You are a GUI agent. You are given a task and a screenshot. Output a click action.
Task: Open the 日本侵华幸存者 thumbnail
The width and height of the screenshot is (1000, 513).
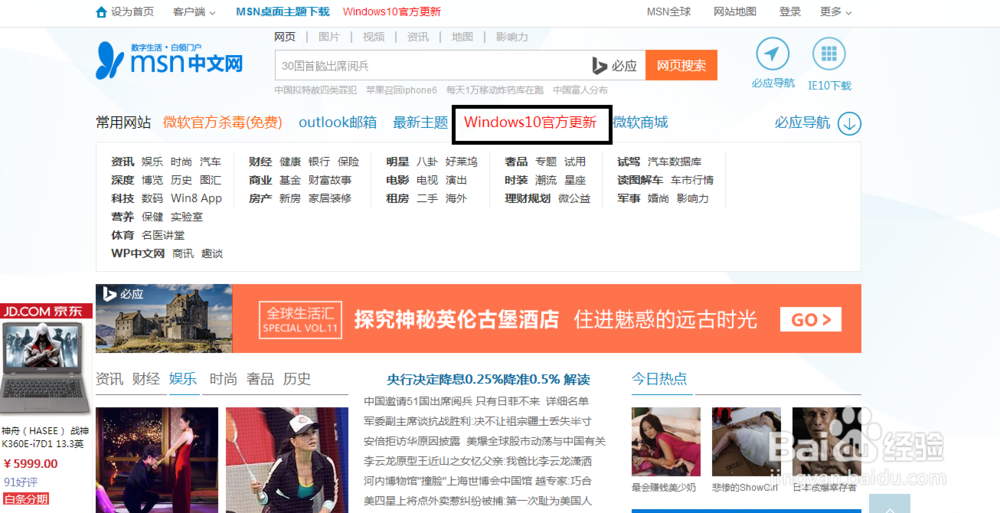(x=827, y=442)
